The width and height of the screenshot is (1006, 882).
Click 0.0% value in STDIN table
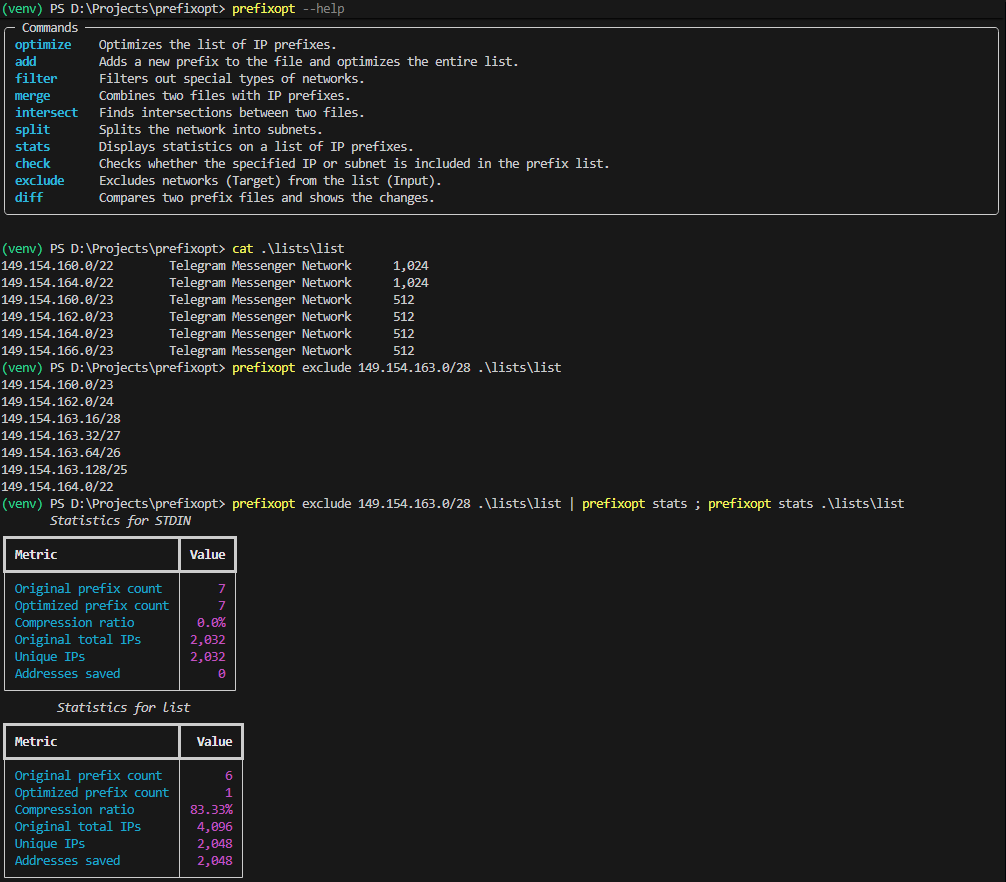[x=211, y=623]
